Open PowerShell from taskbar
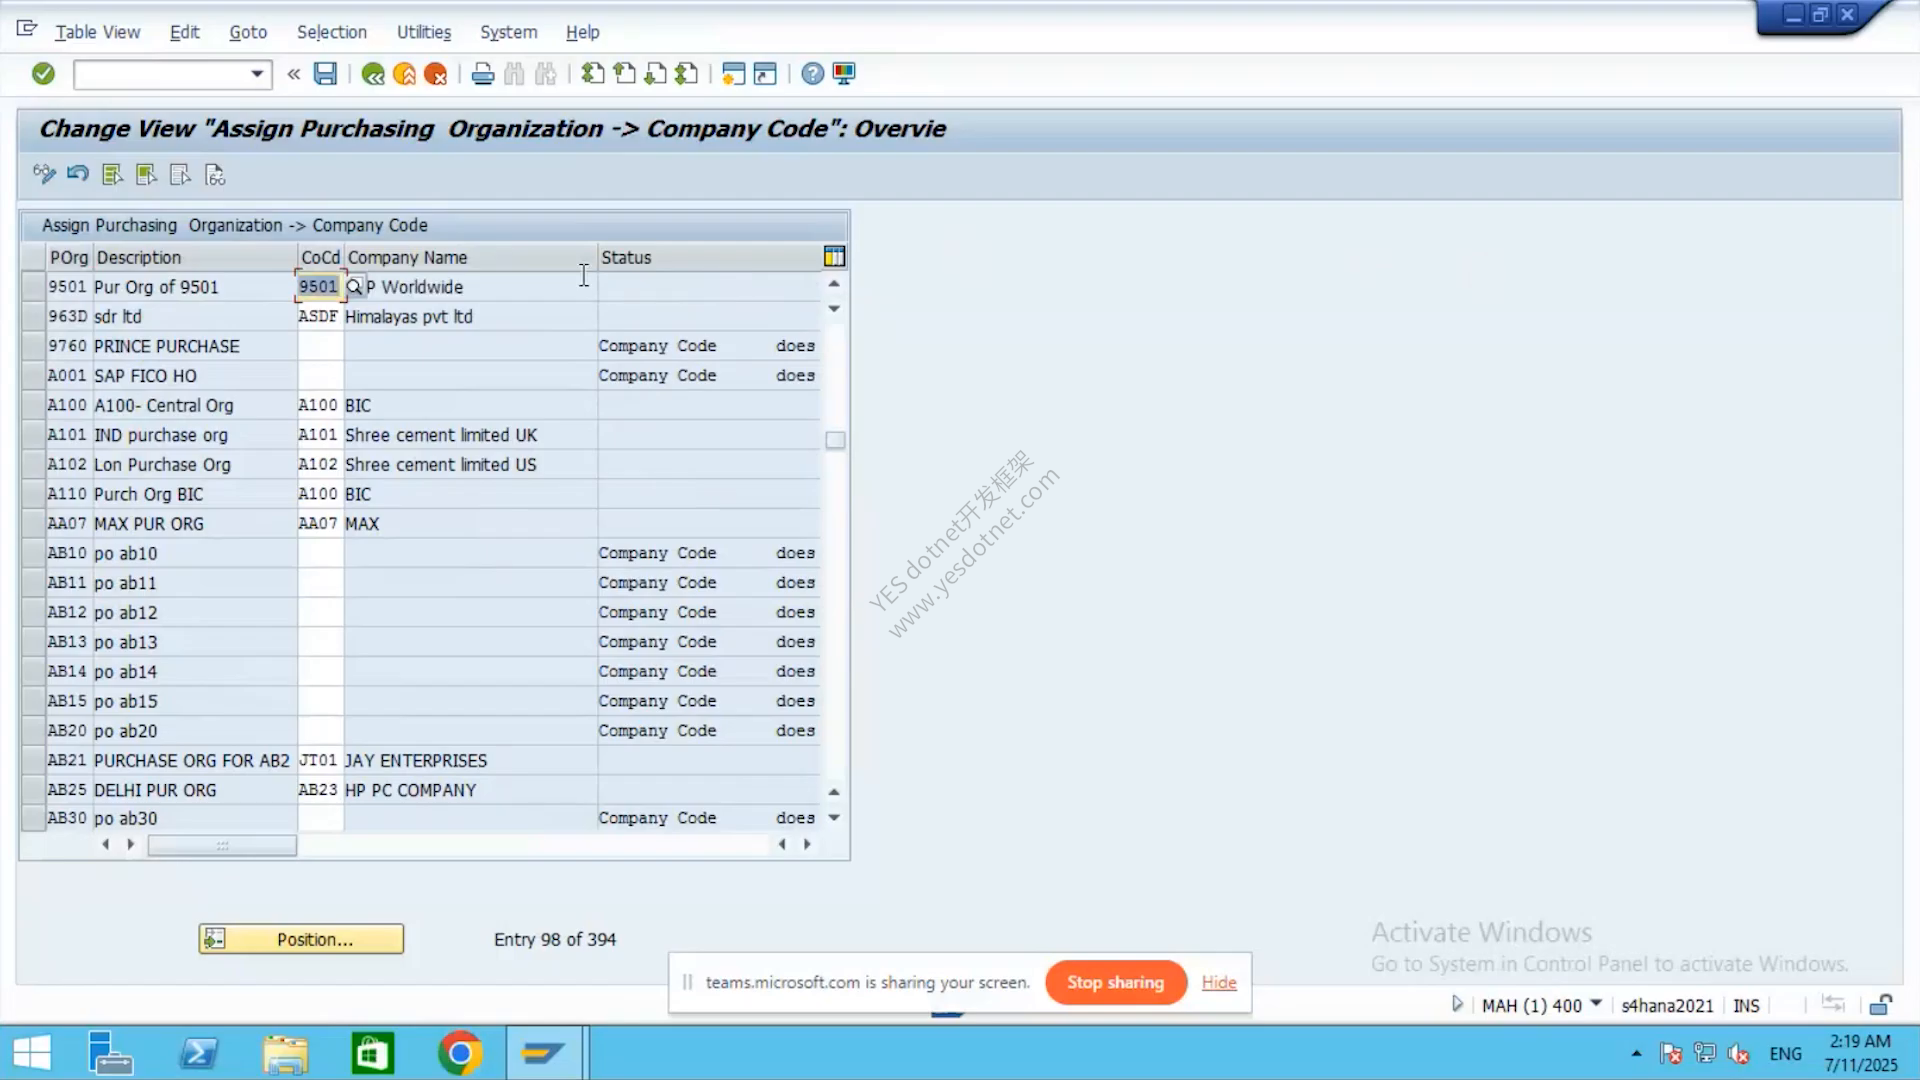This screenshot has height=1080, width=1920. 198,1053
